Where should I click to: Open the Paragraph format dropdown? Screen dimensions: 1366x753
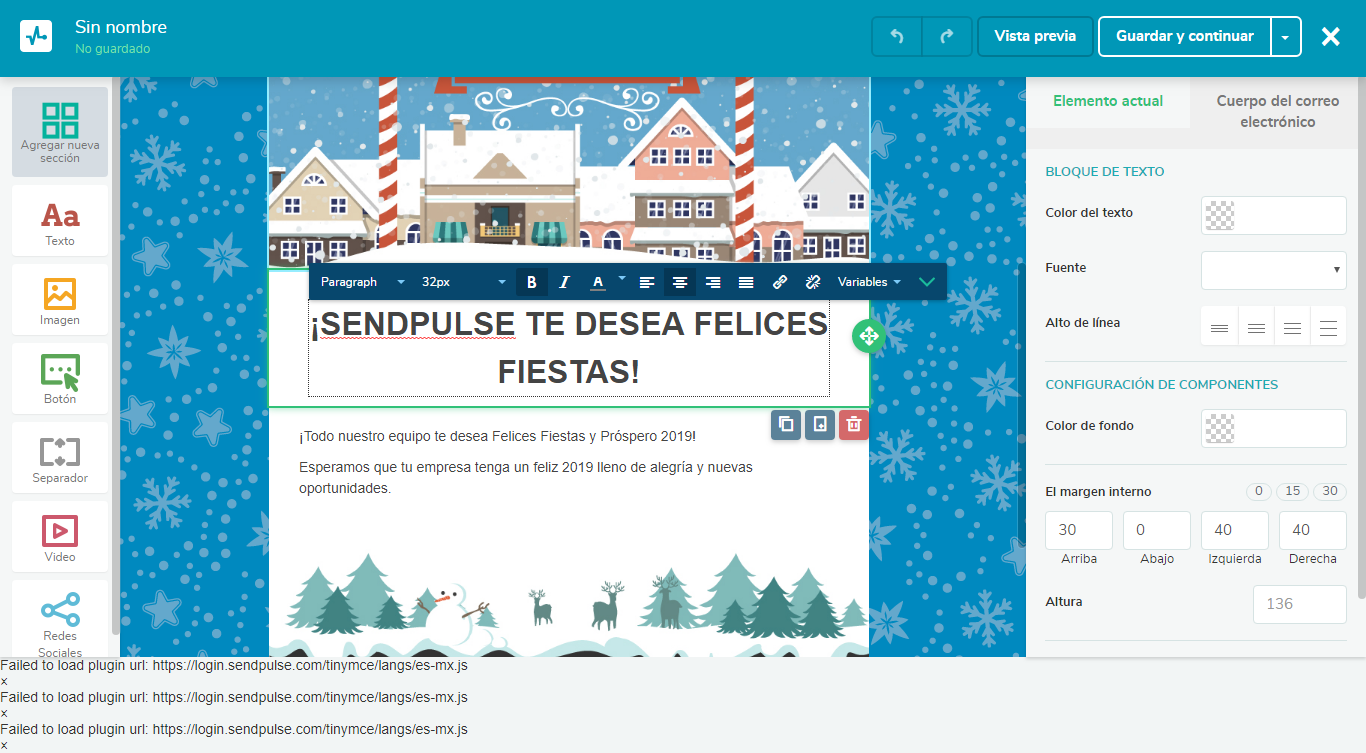(363, 282)
